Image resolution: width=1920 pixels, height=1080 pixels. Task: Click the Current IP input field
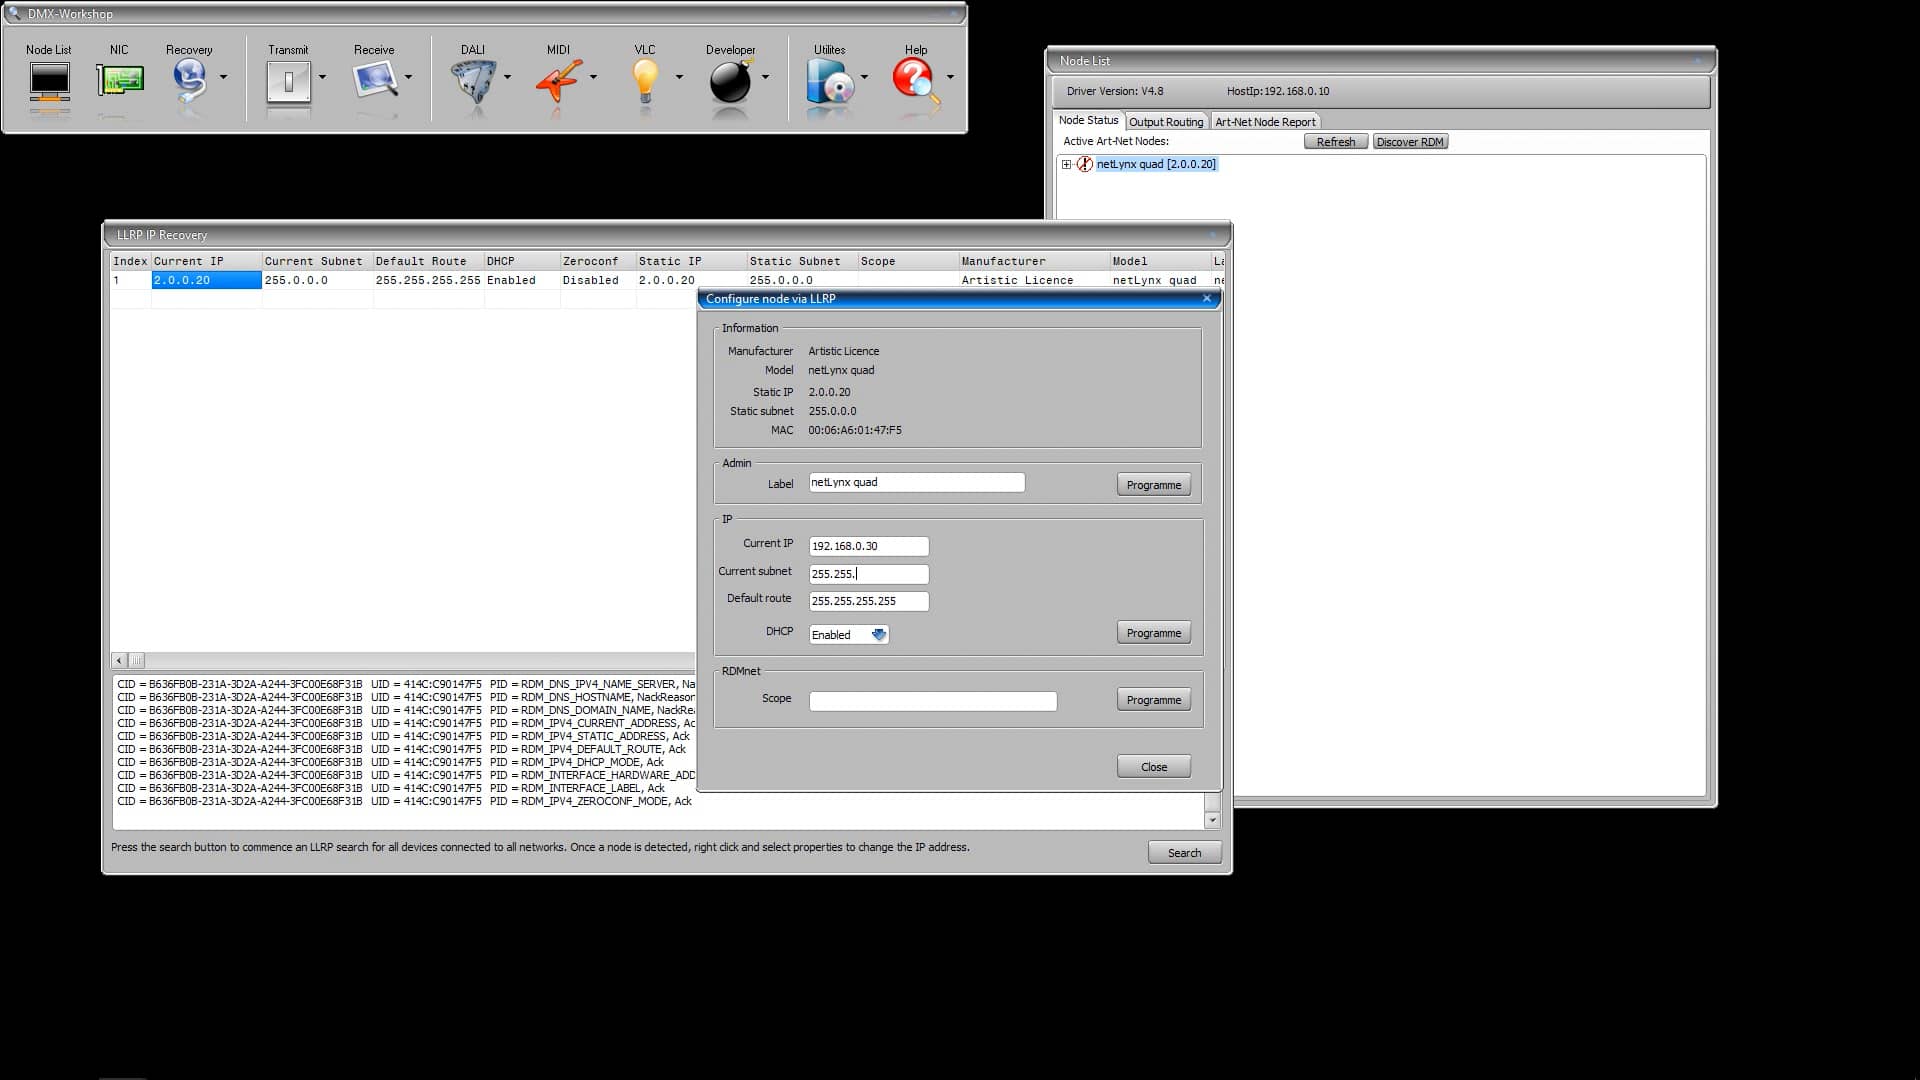pos(868,546)
